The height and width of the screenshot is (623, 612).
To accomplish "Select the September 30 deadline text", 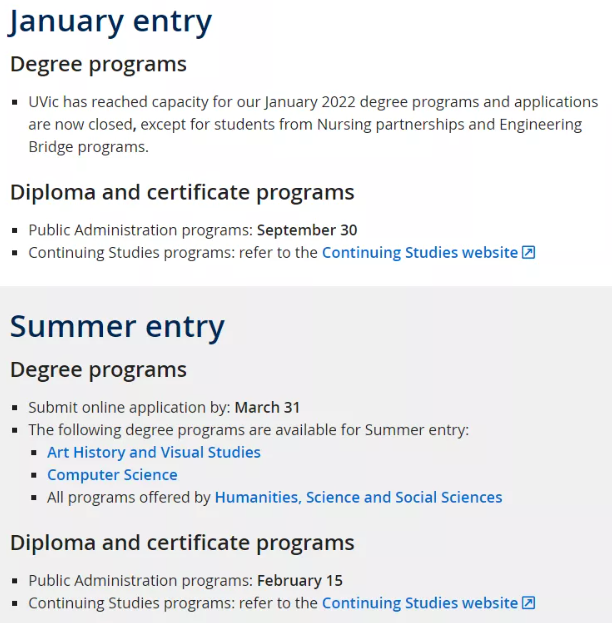I will point(307,230).
